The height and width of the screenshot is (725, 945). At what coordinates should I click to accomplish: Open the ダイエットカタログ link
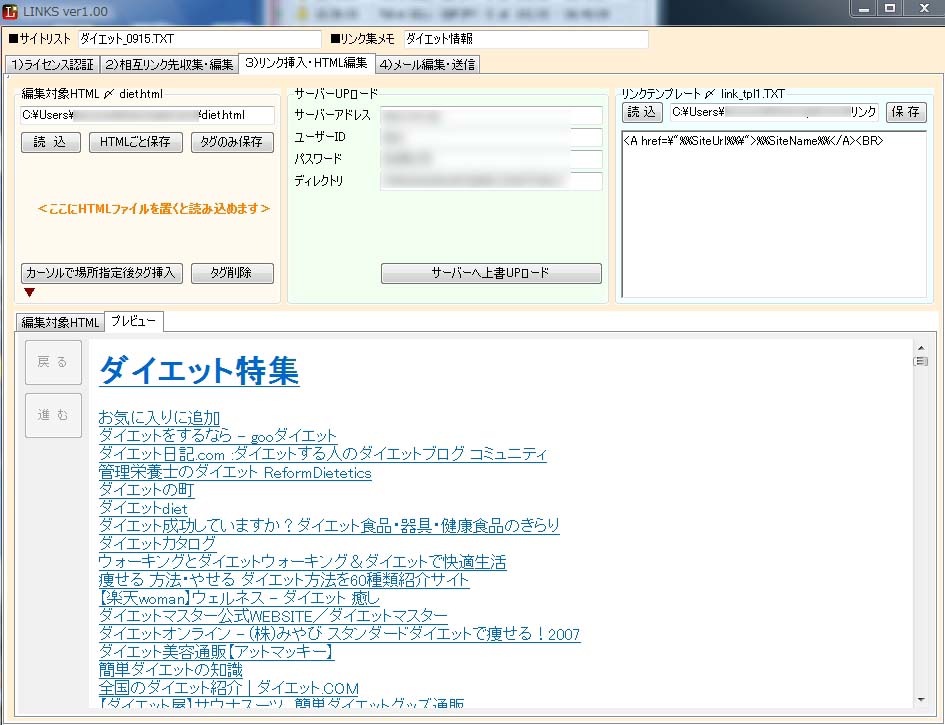(157, 544)
